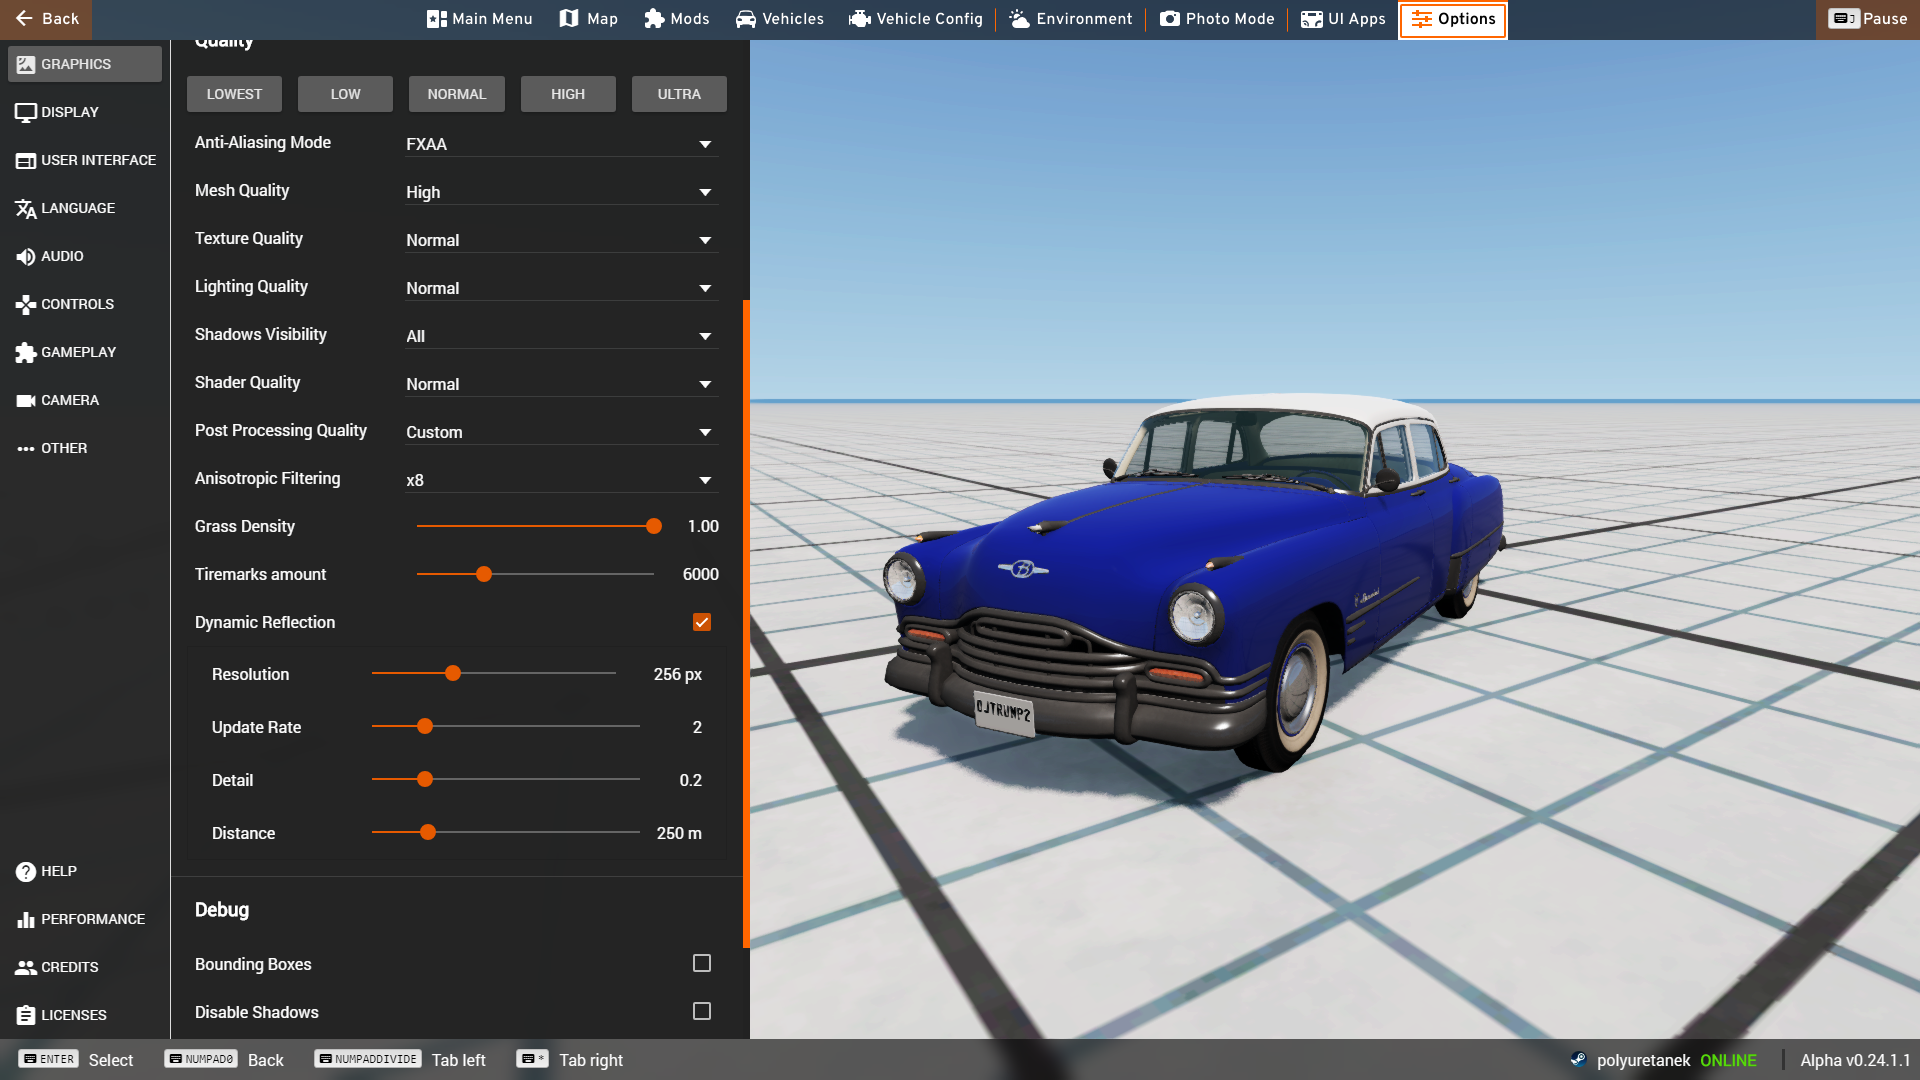Expand the Anti-Aliasing Mode dropdown

[x=560, y=144]
